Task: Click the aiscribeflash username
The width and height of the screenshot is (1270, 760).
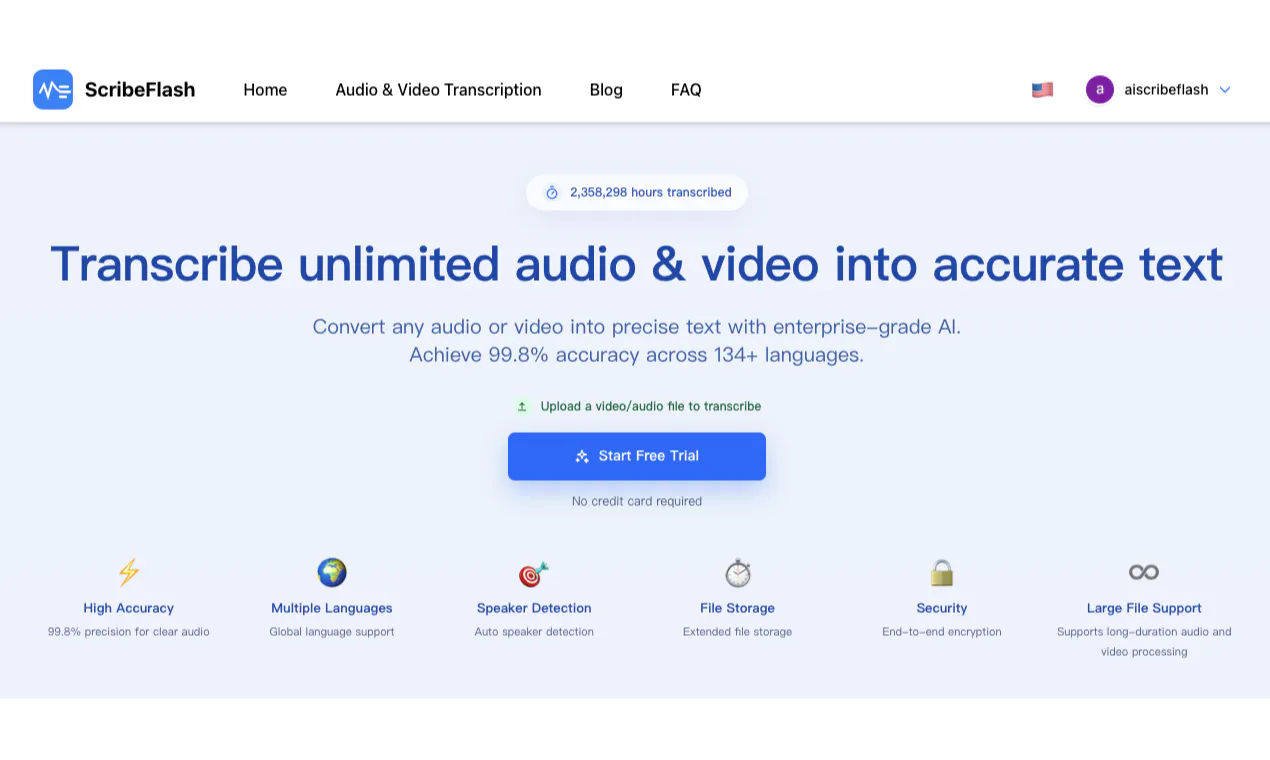Action: 1166,90
